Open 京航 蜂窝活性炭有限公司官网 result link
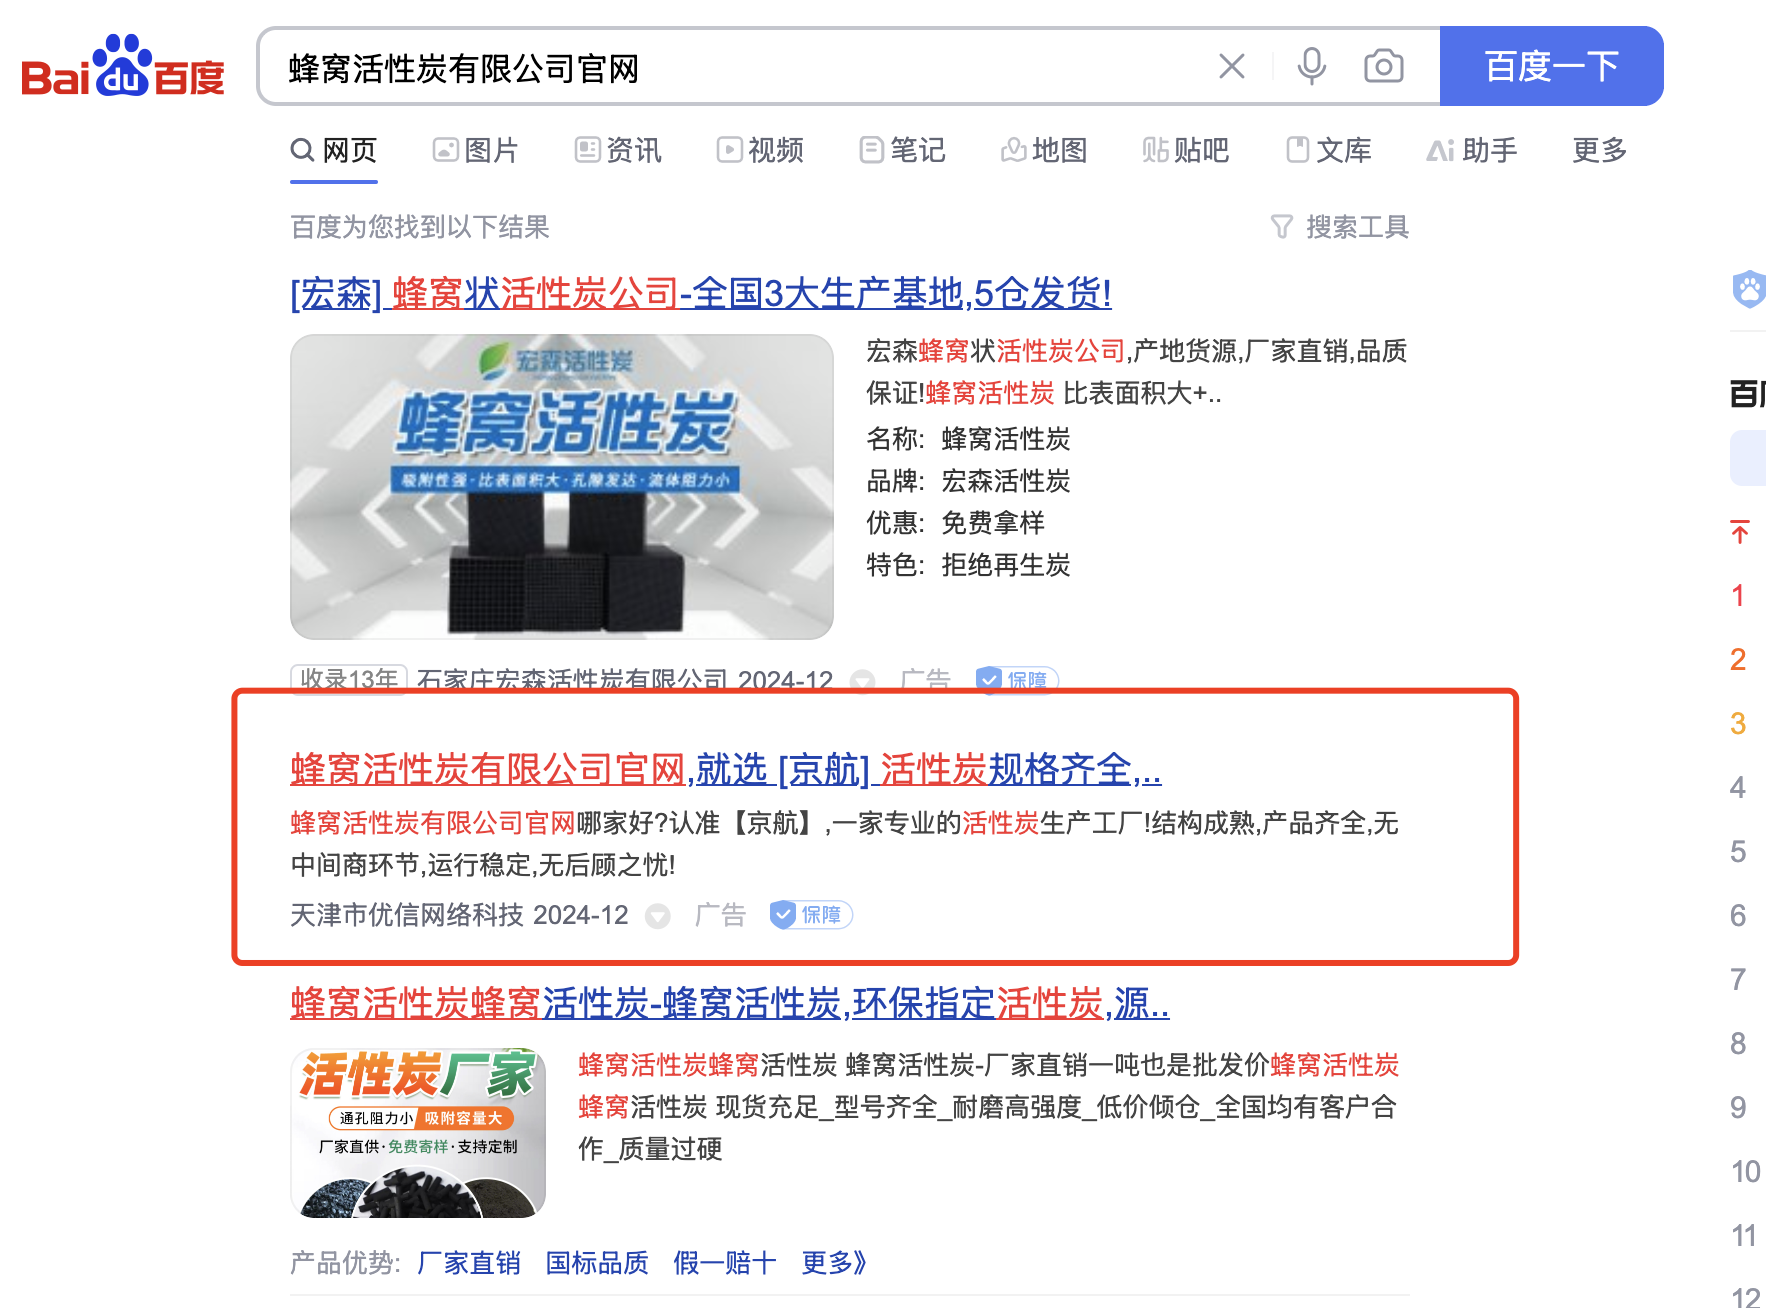The width and height of the screenshot is (1766, 1308). click(726, 770)
